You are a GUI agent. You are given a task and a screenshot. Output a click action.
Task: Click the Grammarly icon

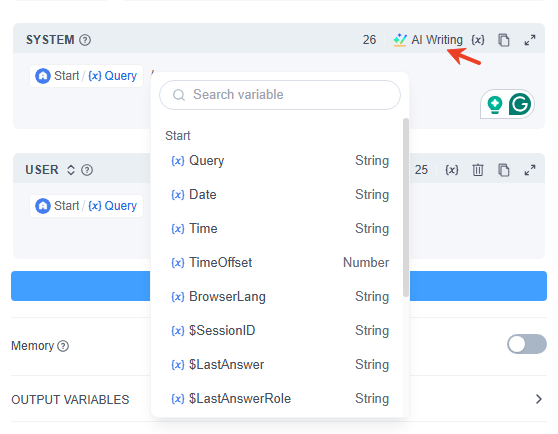520,104
